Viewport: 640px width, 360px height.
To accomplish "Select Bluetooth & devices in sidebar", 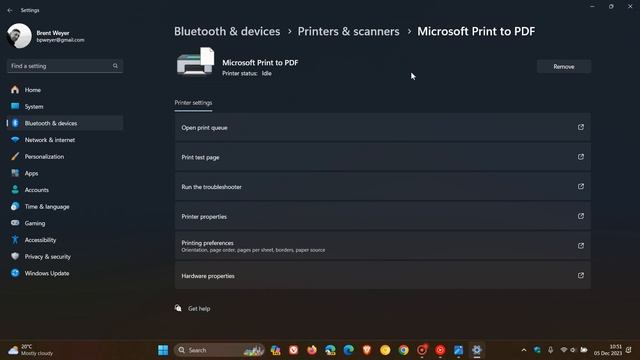I will (64, 123).
